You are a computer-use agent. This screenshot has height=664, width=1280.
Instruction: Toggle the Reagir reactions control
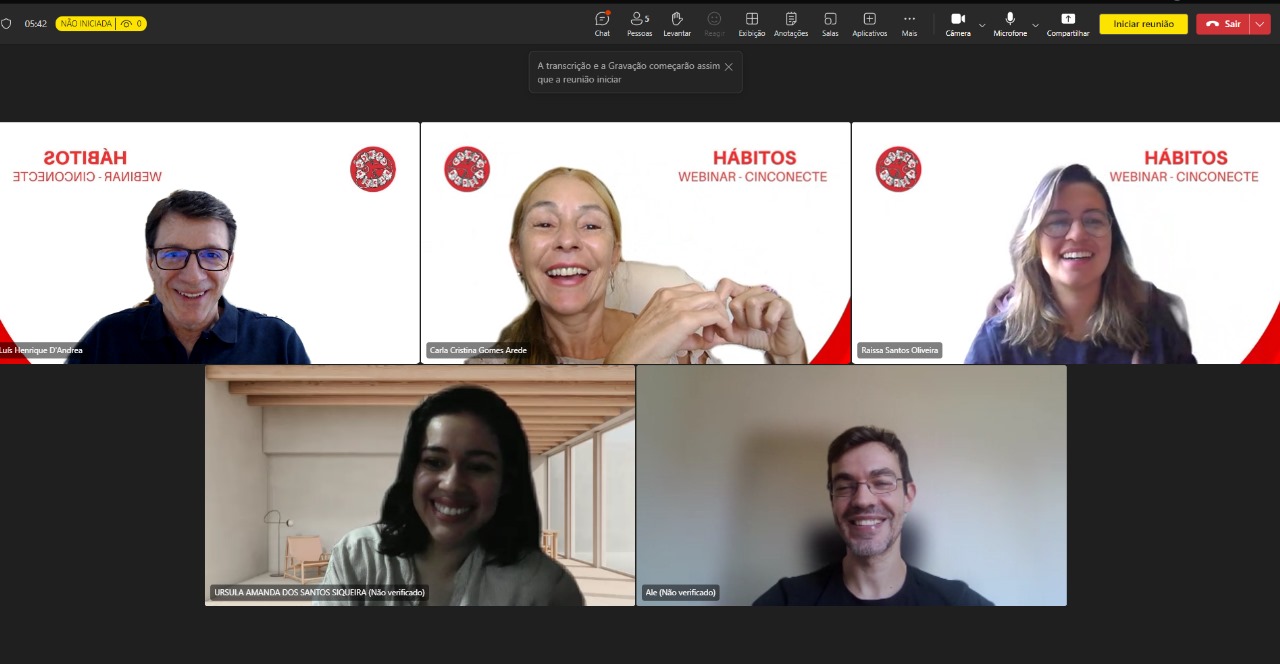tap(714, 22)
